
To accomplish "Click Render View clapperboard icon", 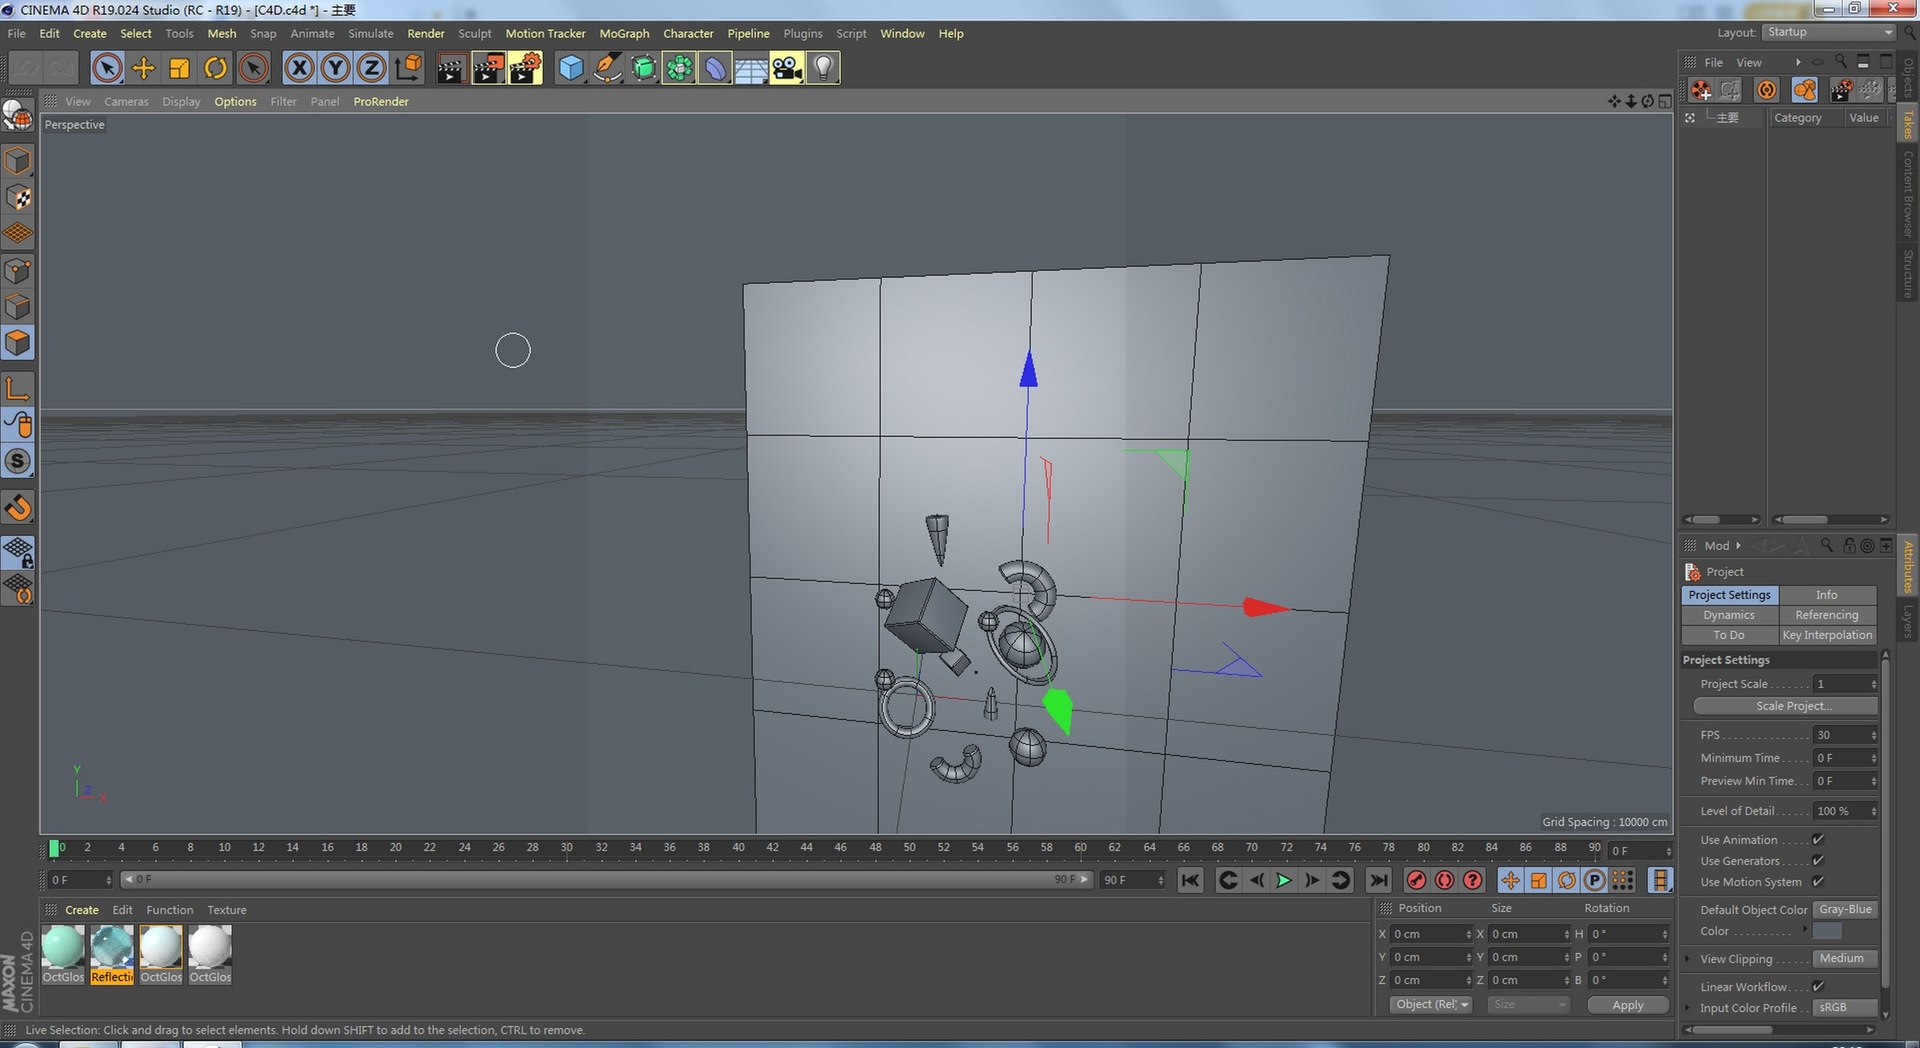I will coord(451,68).
